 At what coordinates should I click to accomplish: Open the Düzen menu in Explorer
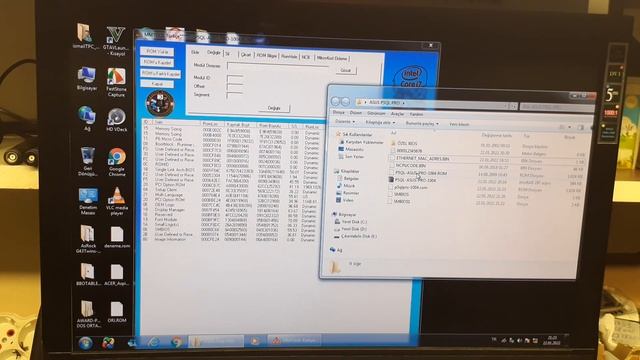(356, 113)
